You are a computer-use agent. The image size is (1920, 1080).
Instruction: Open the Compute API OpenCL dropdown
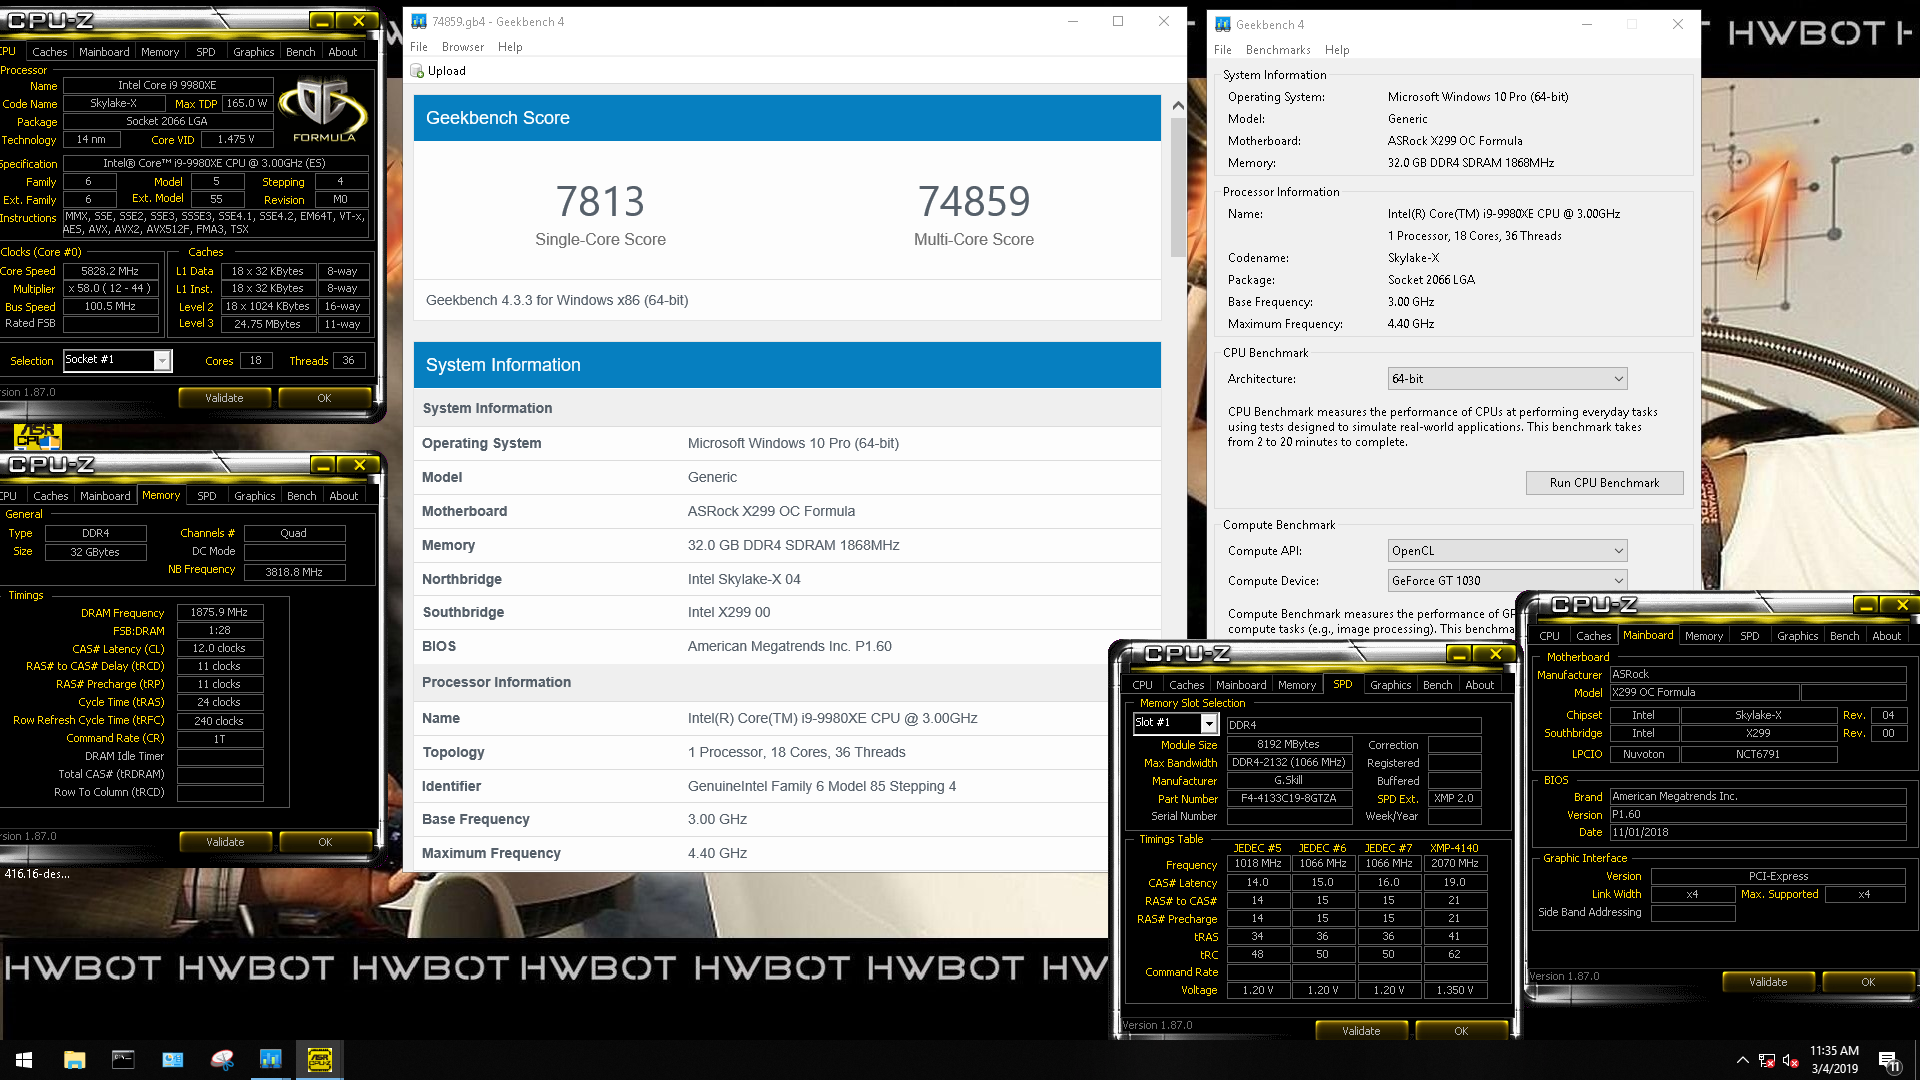tap(1507, 551)
